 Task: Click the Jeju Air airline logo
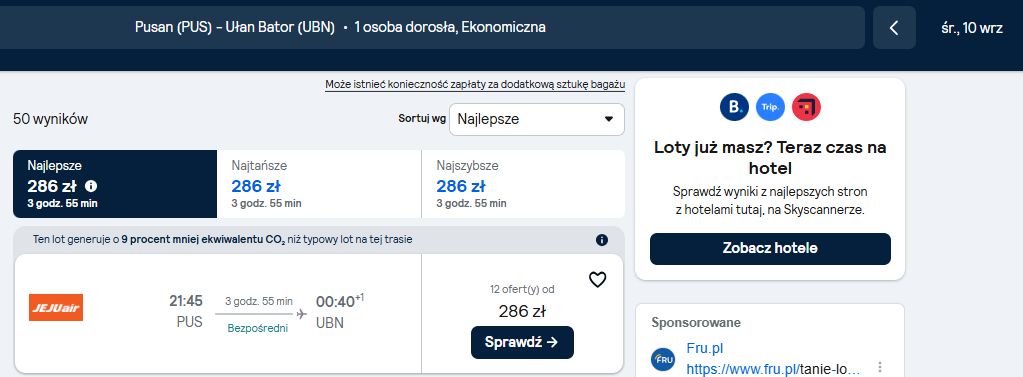click(56, 308)
